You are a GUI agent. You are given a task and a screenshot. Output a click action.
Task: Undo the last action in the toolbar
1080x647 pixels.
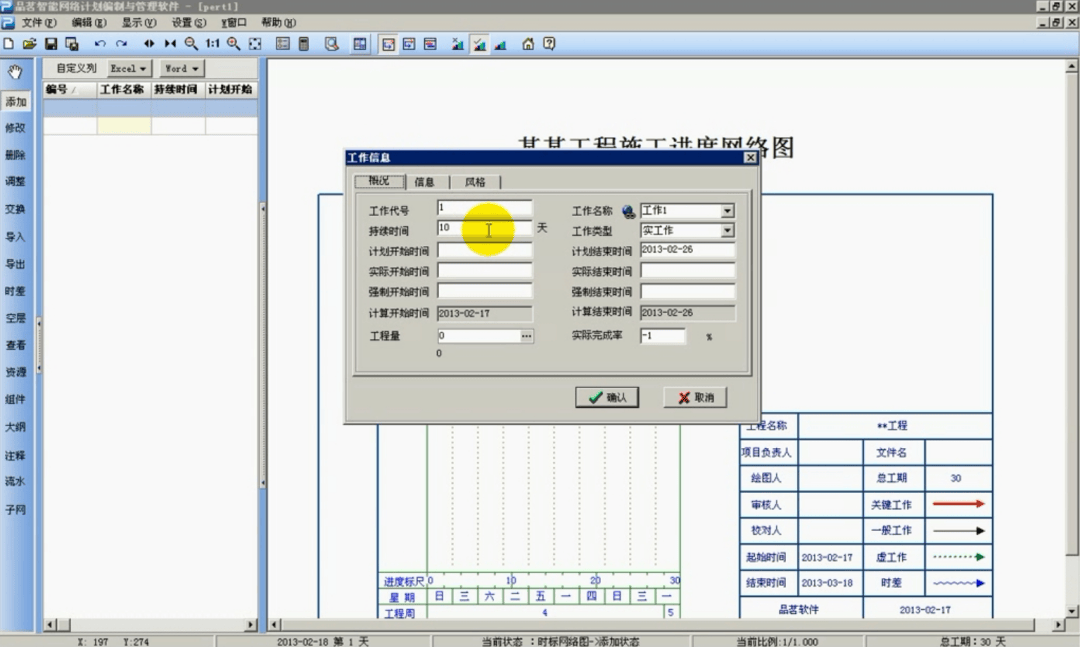tap(100, 44)
